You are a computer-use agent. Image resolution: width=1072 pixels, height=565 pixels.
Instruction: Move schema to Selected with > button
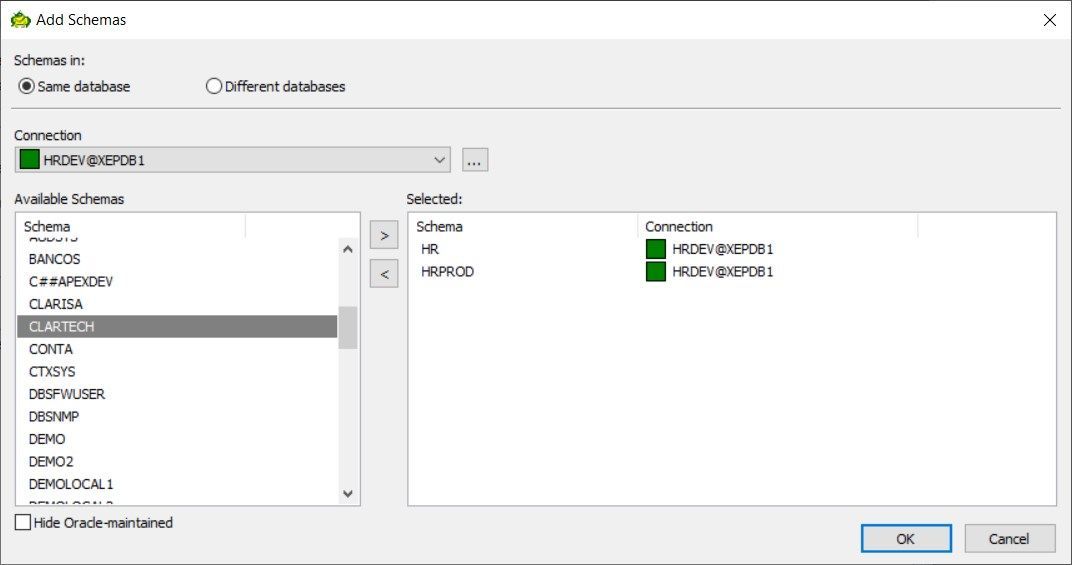coord(384,235)
